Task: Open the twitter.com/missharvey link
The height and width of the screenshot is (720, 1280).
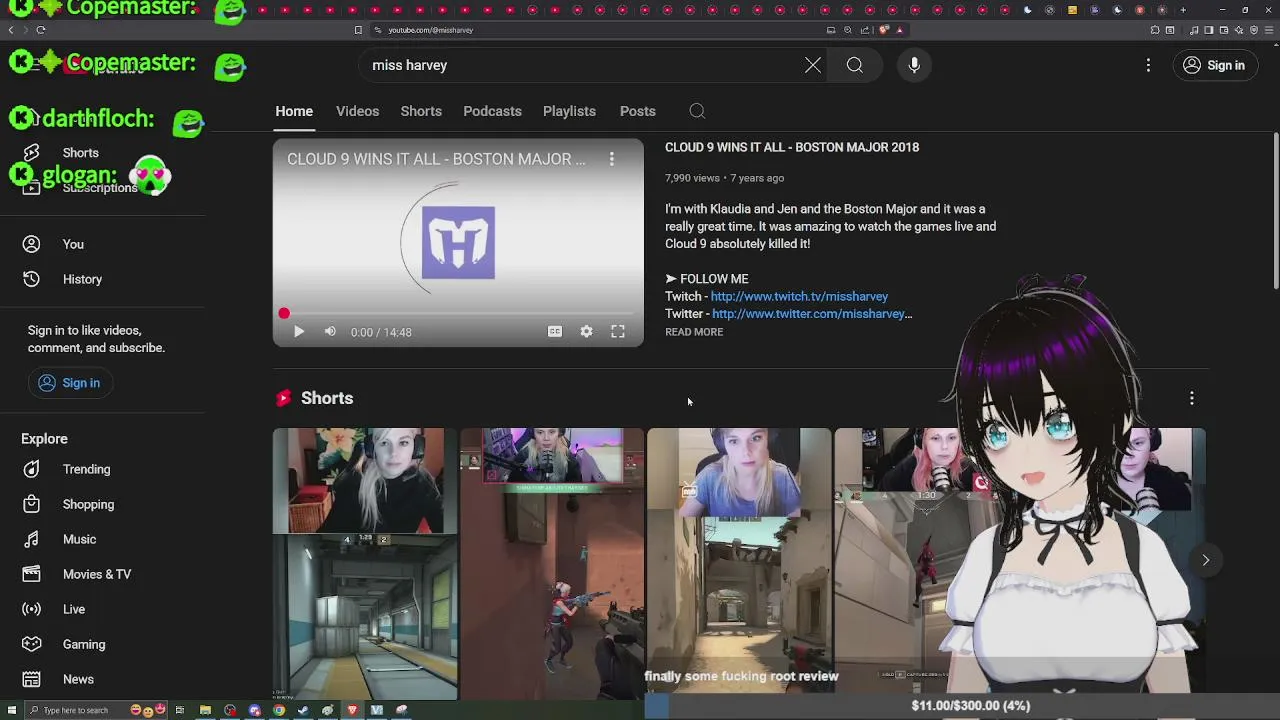Action: pyautogui.click(x=812, y=314)
